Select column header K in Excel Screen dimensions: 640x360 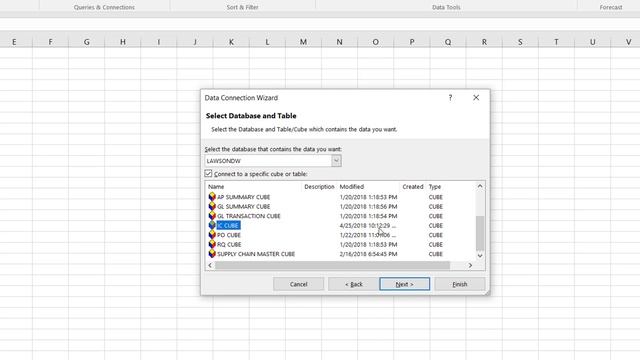pyautogui.click(x=231, y=42)
